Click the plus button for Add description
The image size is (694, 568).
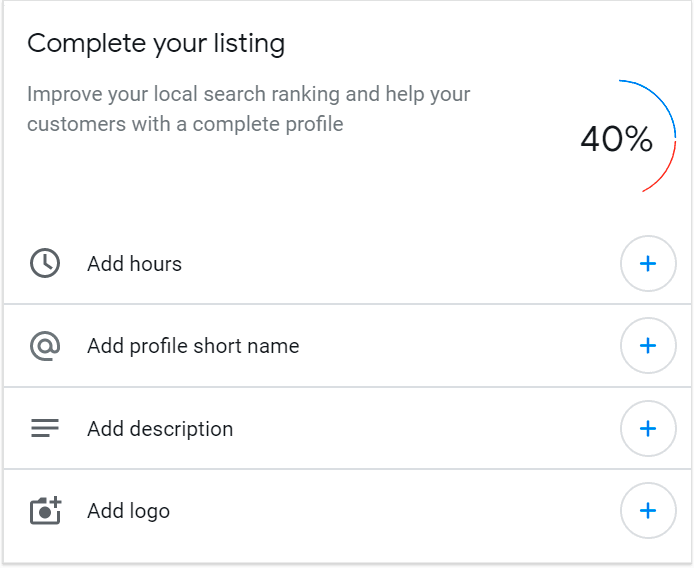pos(648,428)
